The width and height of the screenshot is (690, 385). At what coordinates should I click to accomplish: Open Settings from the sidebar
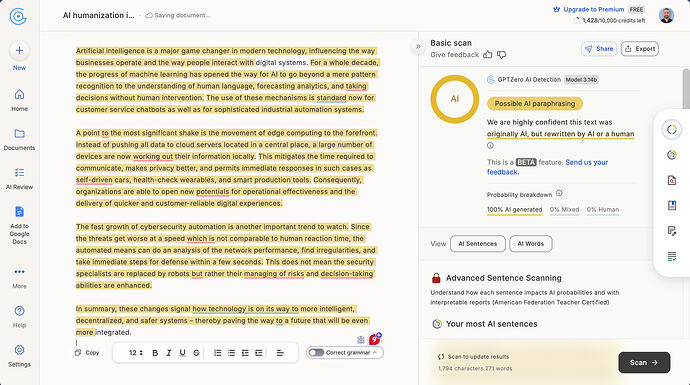pyautogui.click(x=19, y=356)
